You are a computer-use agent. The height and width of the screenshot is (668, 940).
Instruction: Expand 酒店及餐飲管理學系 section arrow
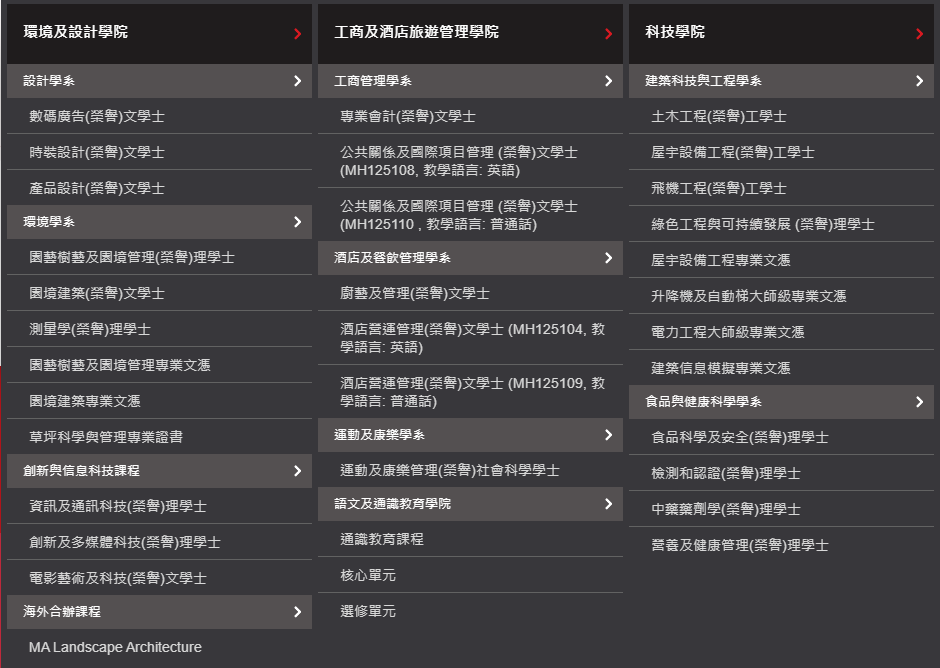(x=608, y=258)
